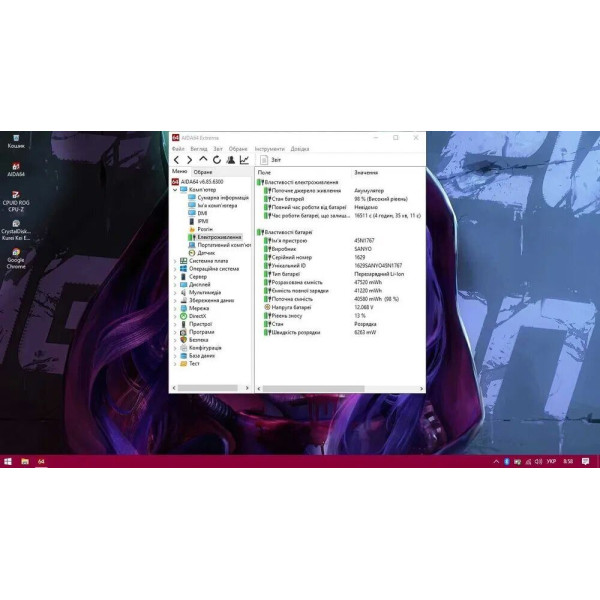Click the Конфігурація icon in tree
The height and width of the screenshot is (600, 600).
(x=183, y=348)
